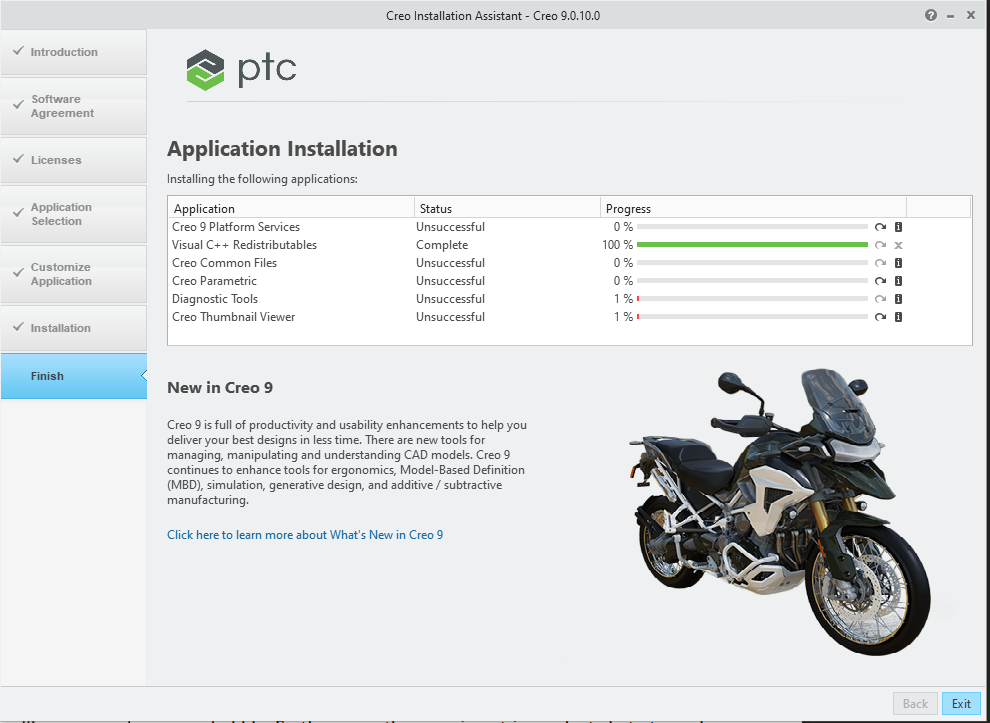This screenshot has width=990, height=723.
Task: Retry Creo Thumbnail Viewer install
Action: pyautogui.click(x=880, y=317)
